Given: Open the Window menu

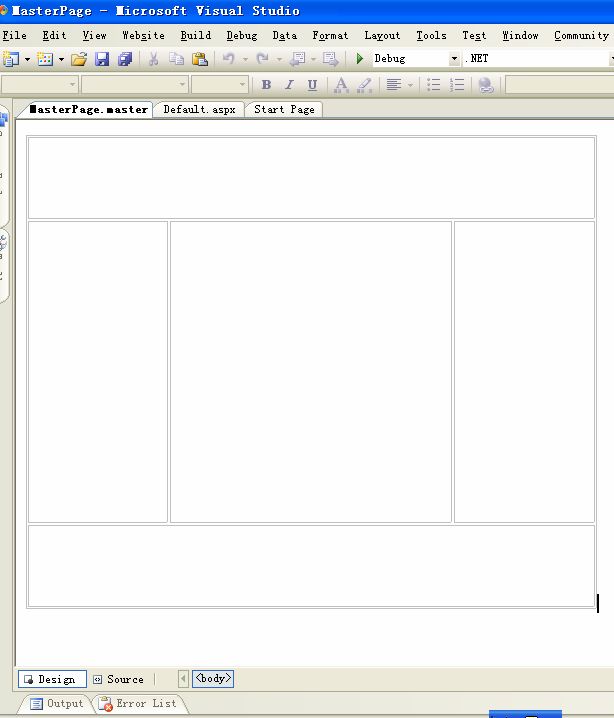Looking at the screenshot, I should 520,35.
